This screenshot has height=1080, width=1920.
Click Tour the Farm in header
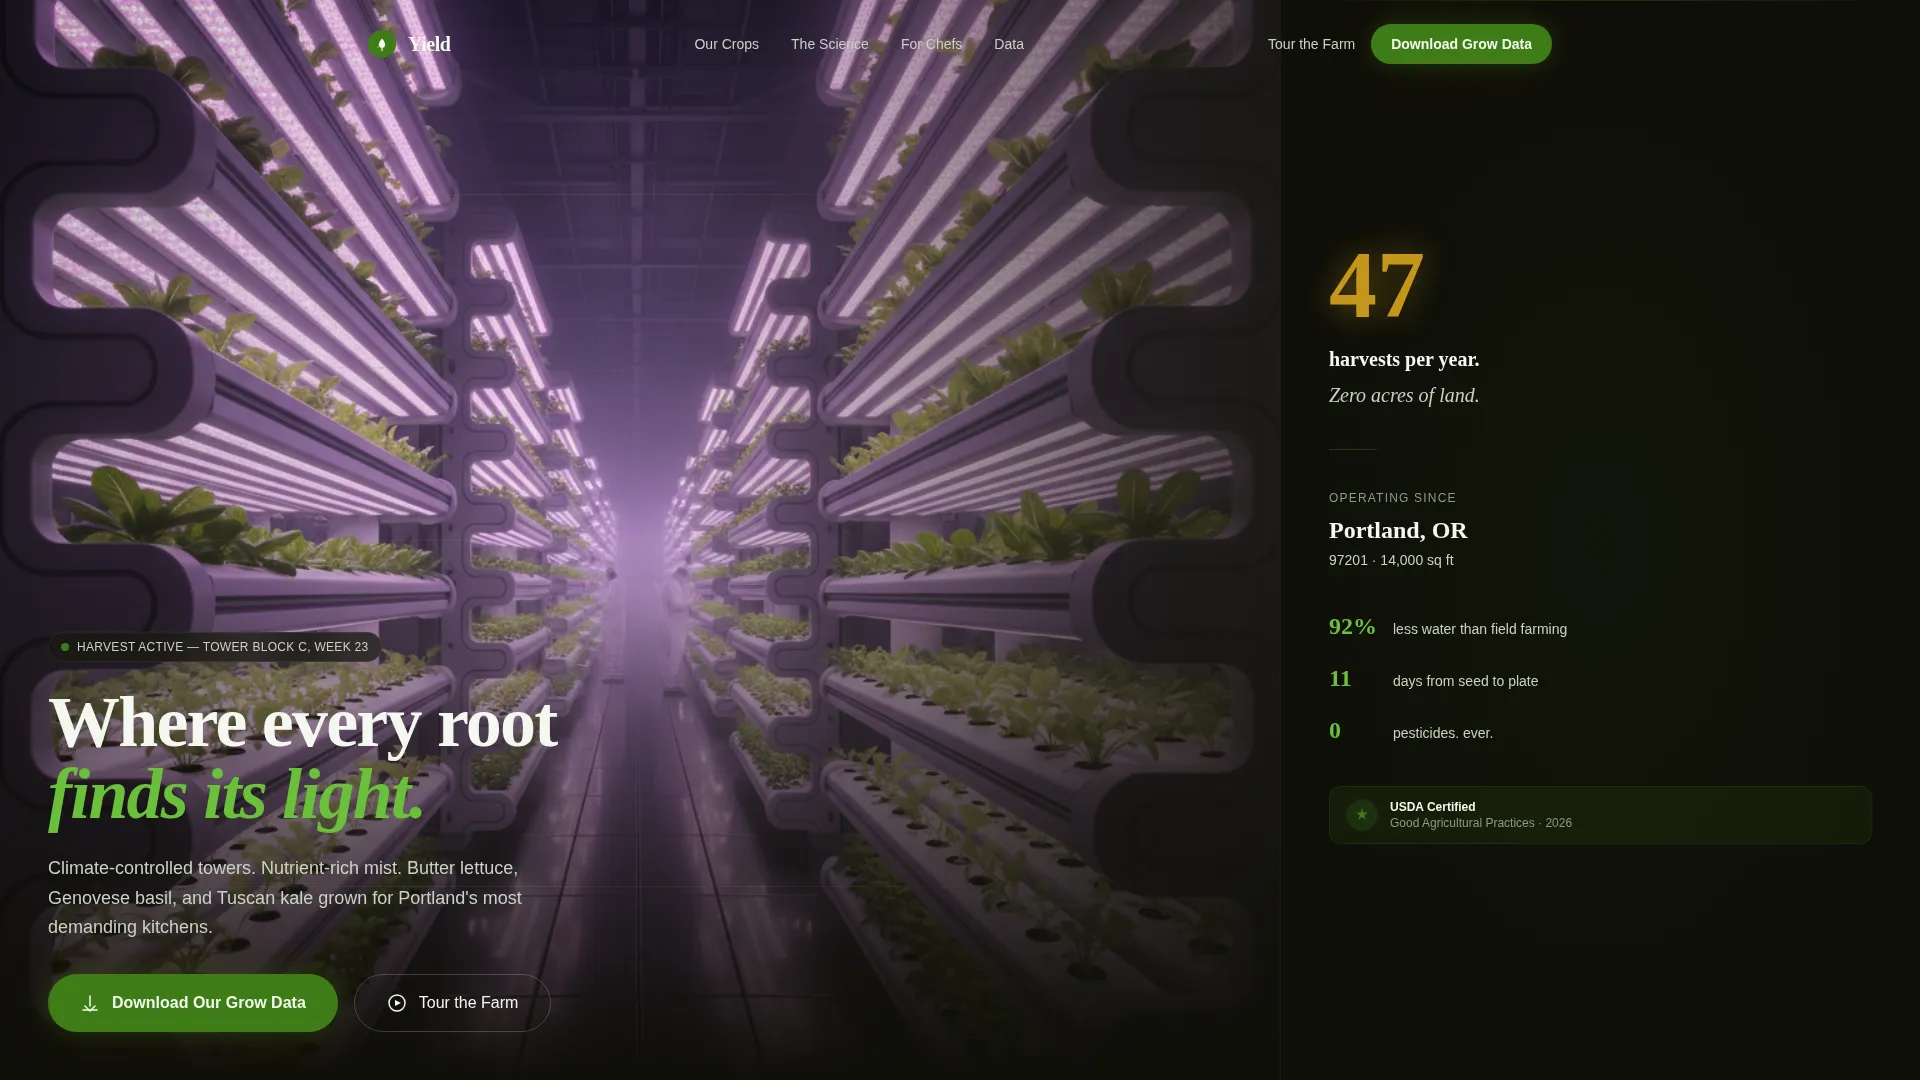[x=1311, y=44]
